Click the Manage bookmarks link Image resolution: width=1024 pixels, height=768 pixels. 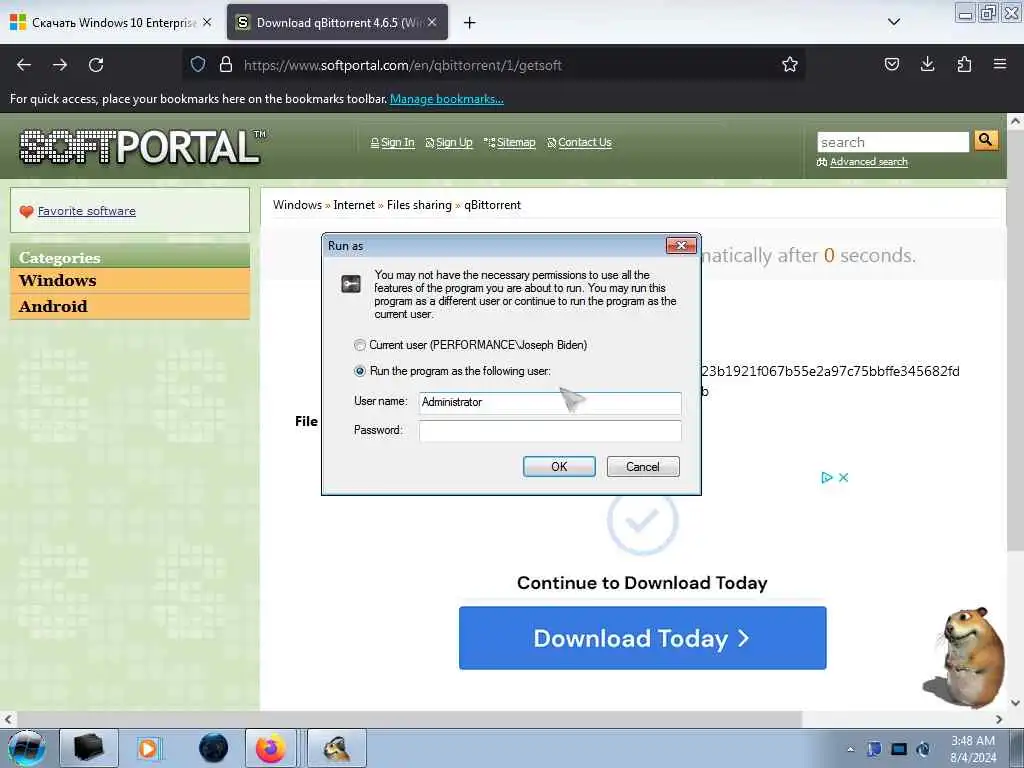click(447, 99)
